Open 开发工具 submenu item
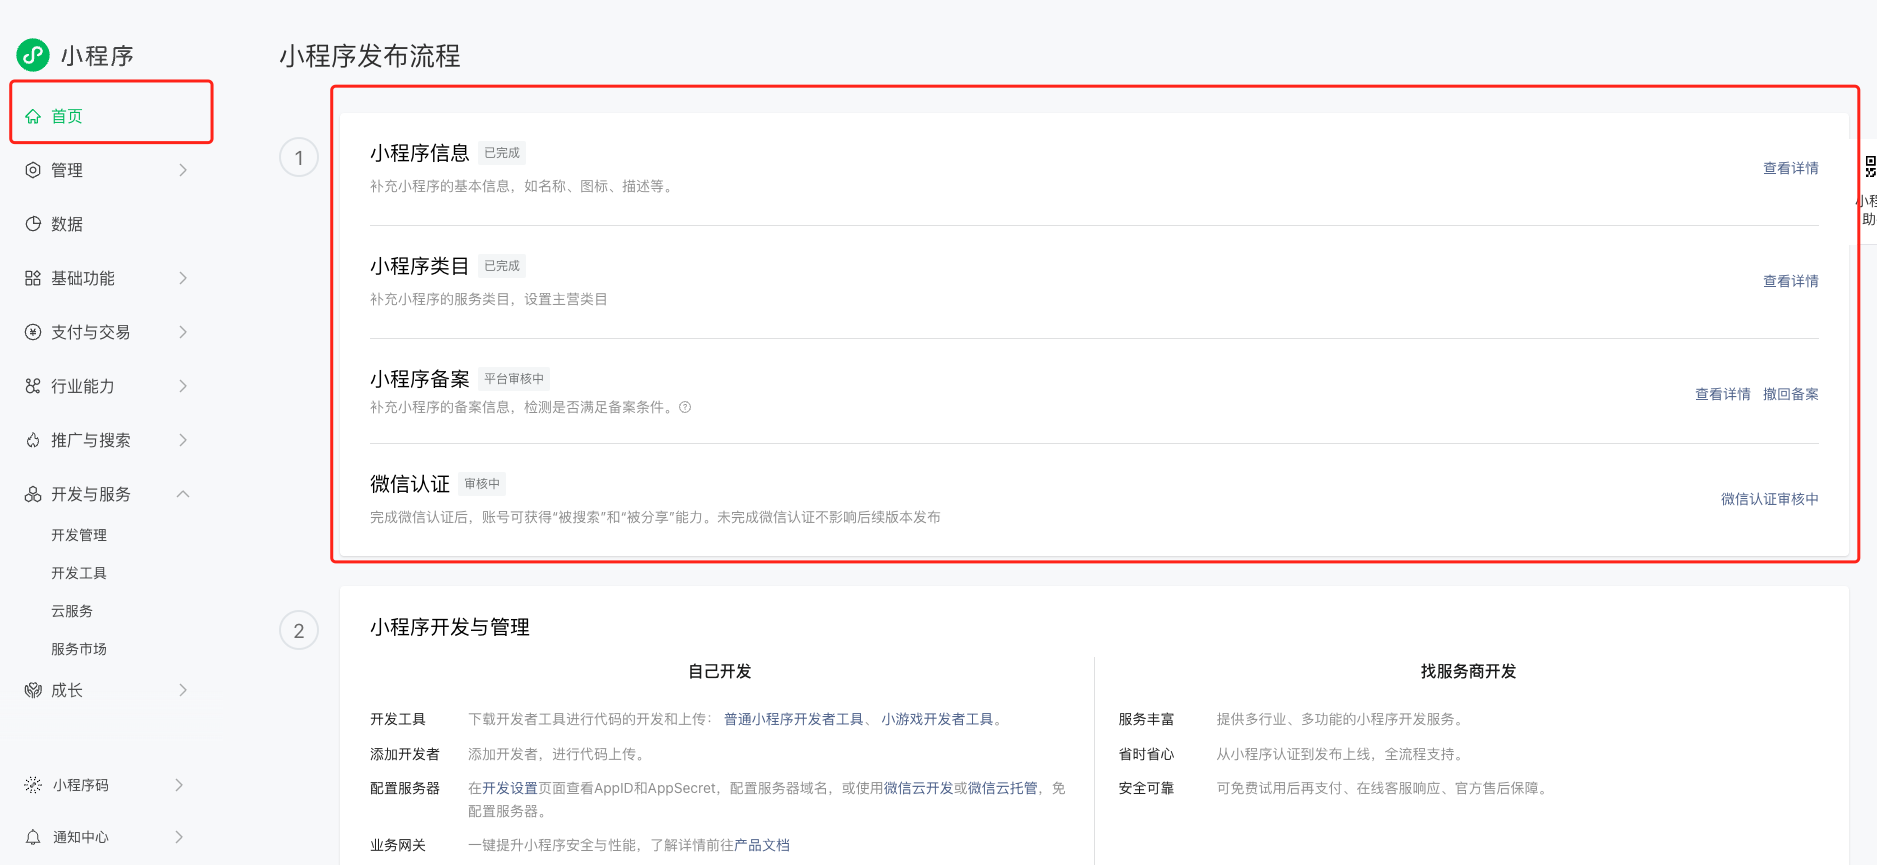This screenshot has height=865, width=1877. (79, 573)
